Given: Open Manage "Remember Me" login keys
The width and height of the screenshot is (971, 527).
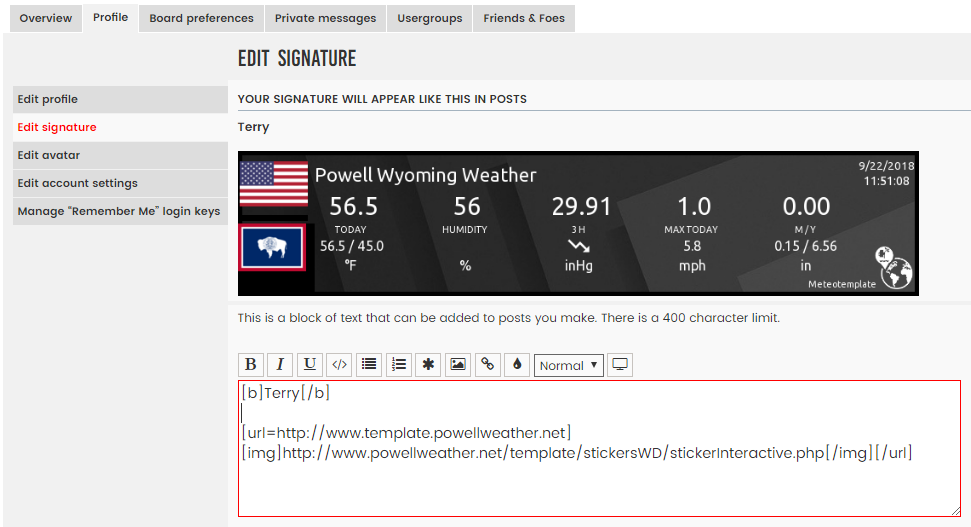Looking at the screenshot, I should (120, 211).
